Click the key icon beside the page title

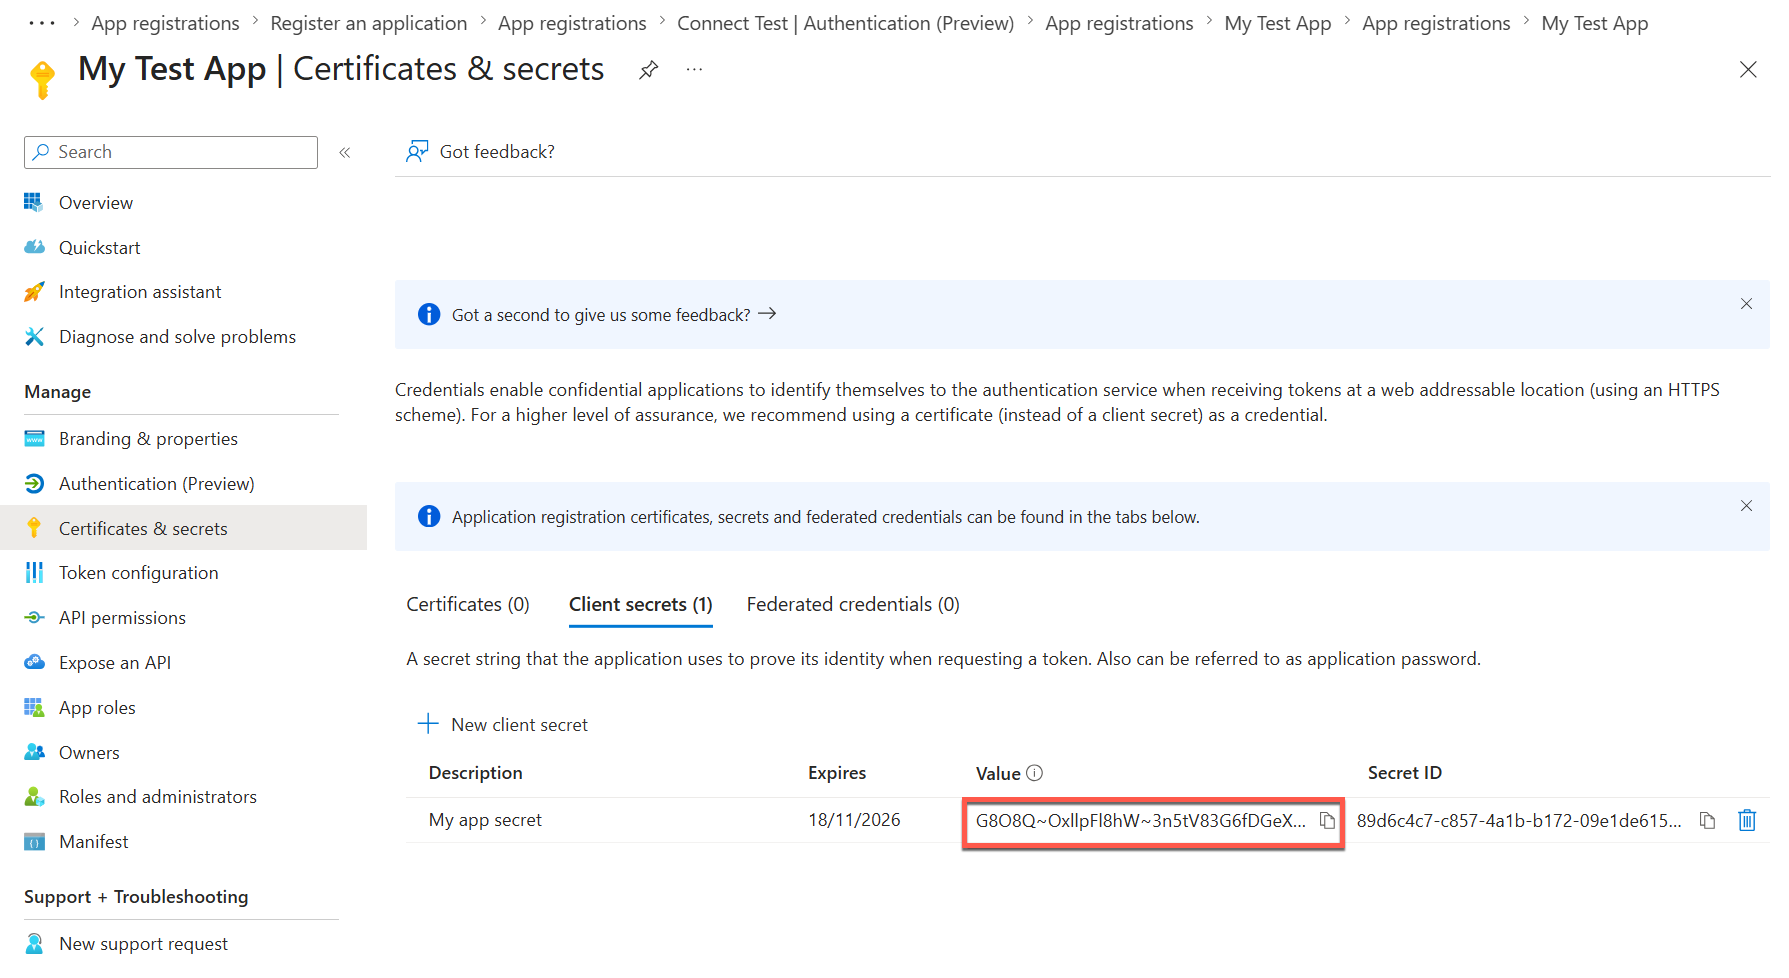click(x=43, y=80)
